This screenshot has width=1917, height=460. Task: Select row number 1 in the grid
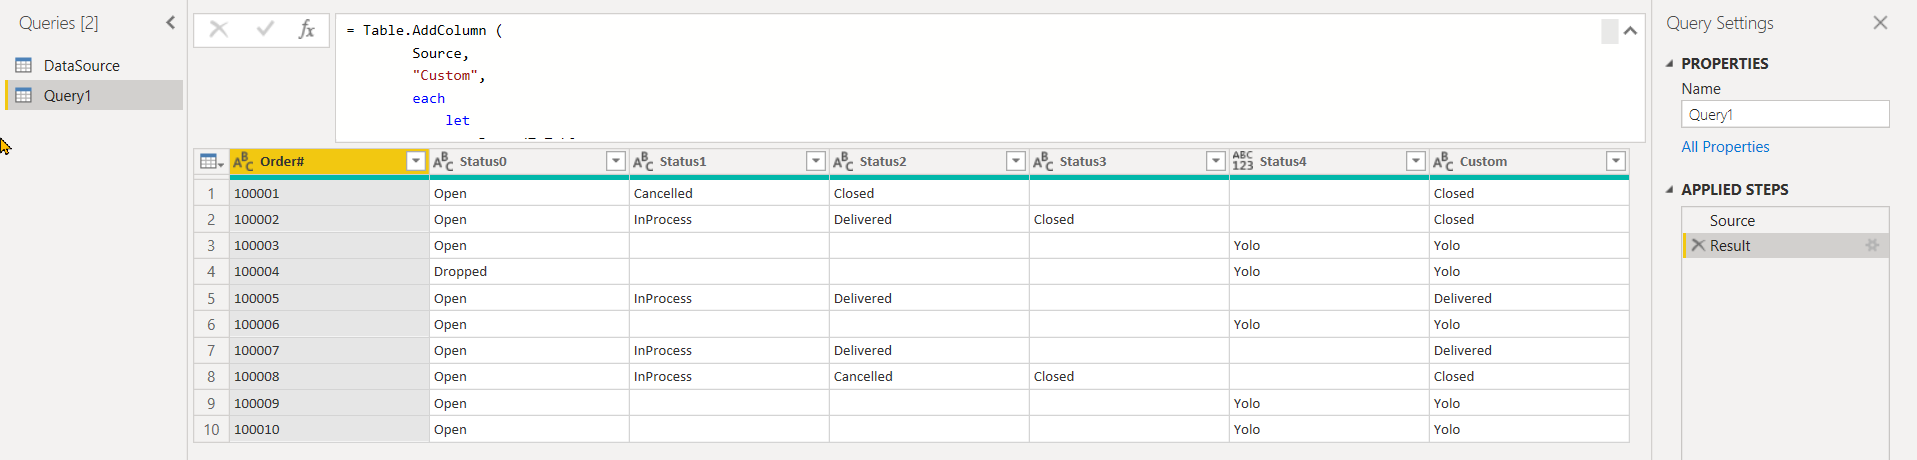(211, 194)
